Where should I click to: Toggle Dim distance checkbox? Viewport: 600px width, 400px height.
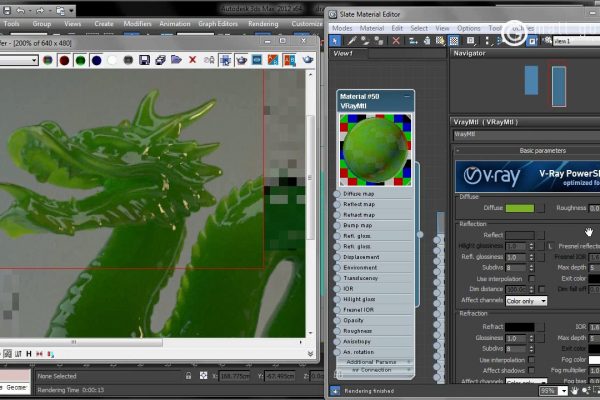pyautogui.click(x=541, y=289)
